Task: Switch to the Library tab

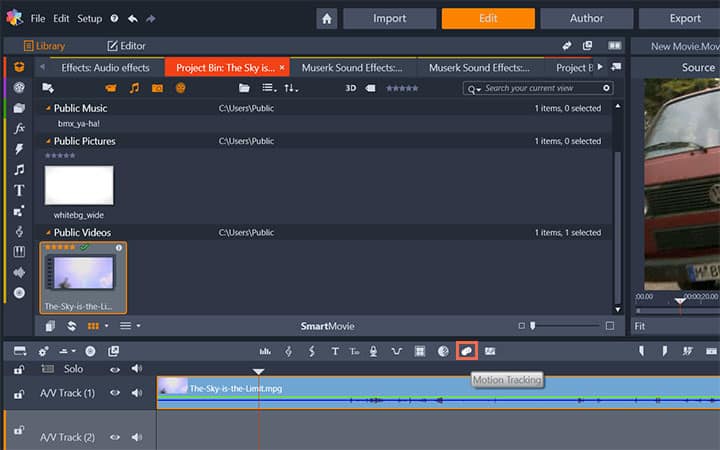Action: click(44, 46)
